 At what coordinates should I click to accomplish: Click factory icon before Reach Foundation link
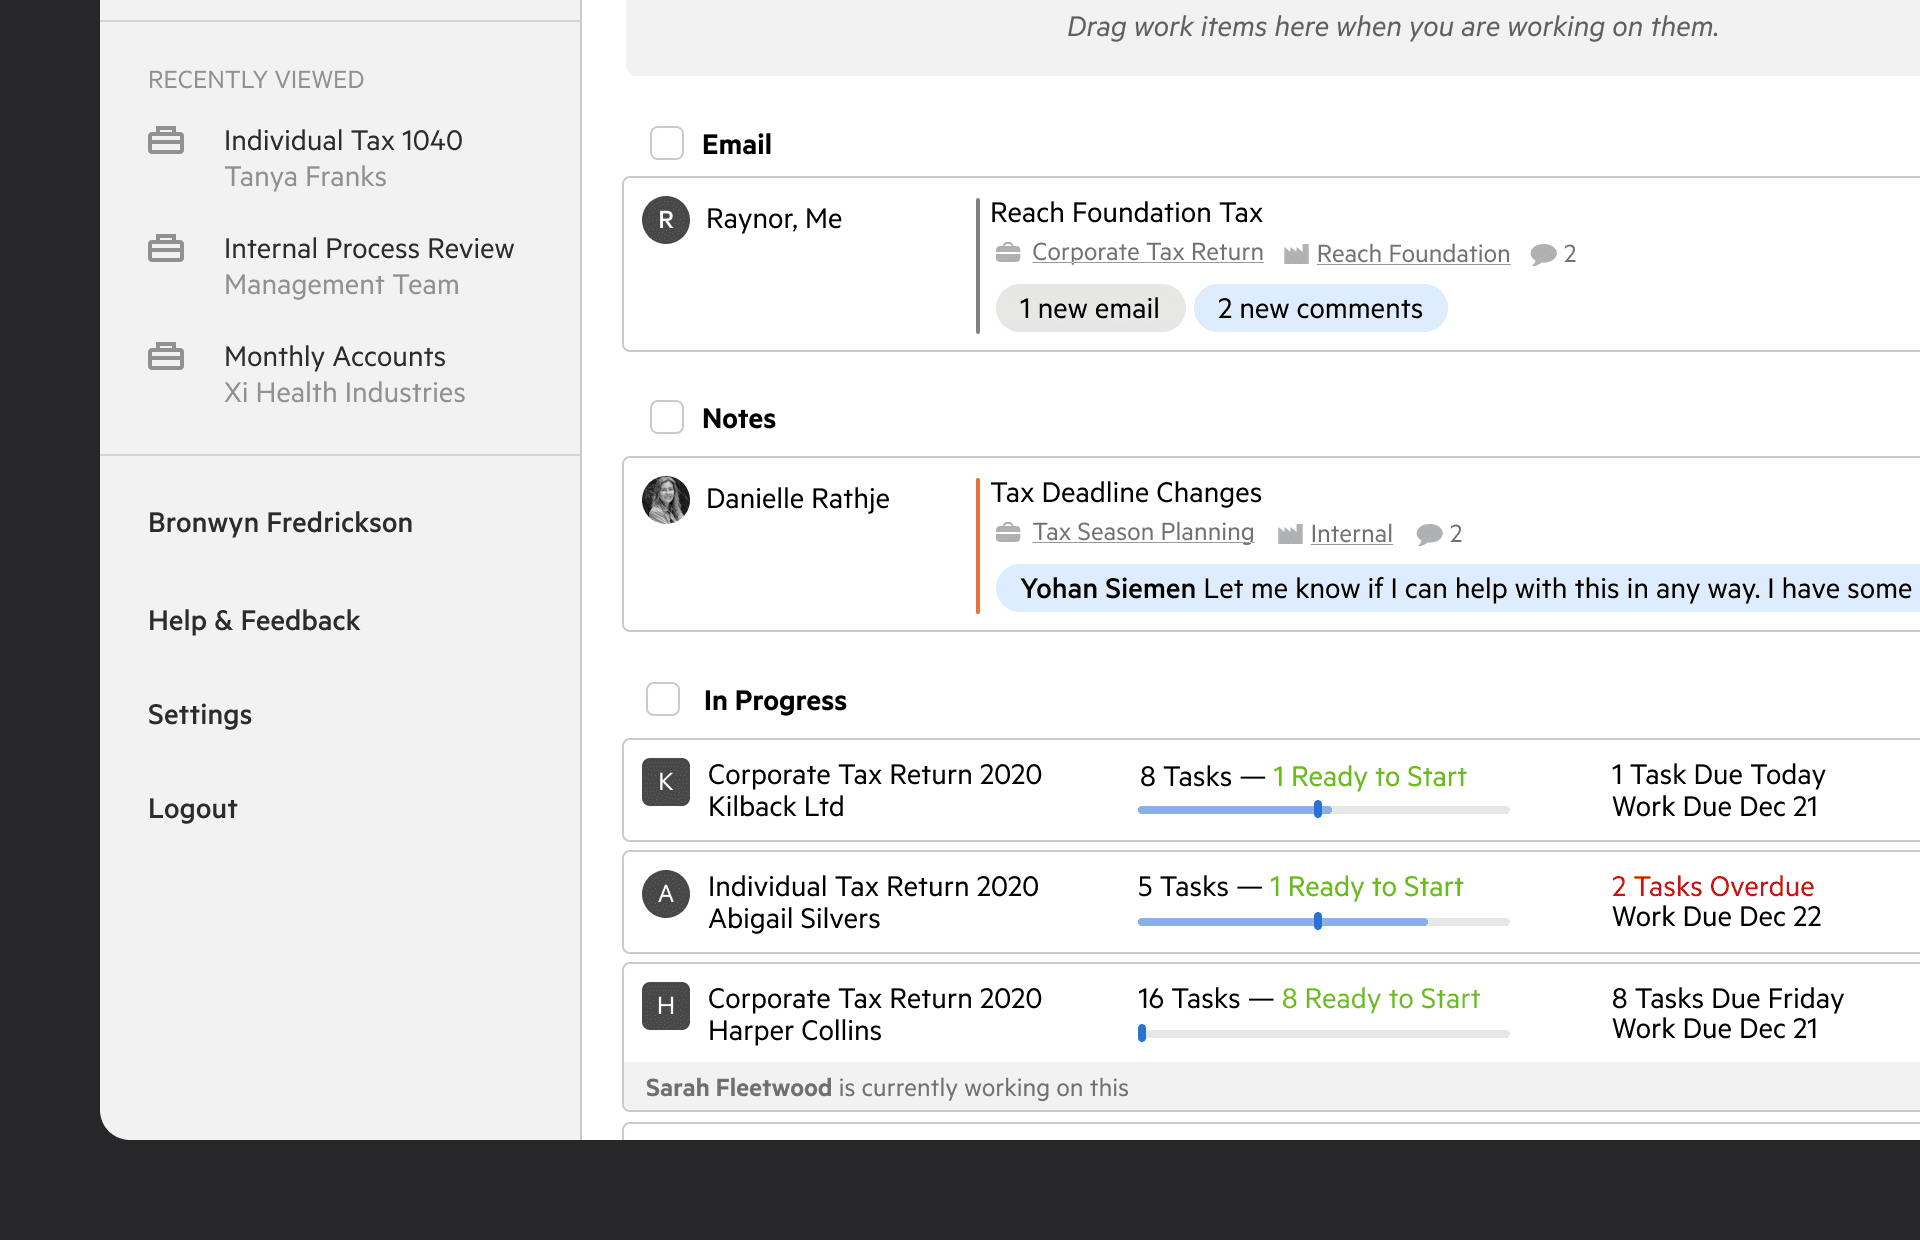1296,254
